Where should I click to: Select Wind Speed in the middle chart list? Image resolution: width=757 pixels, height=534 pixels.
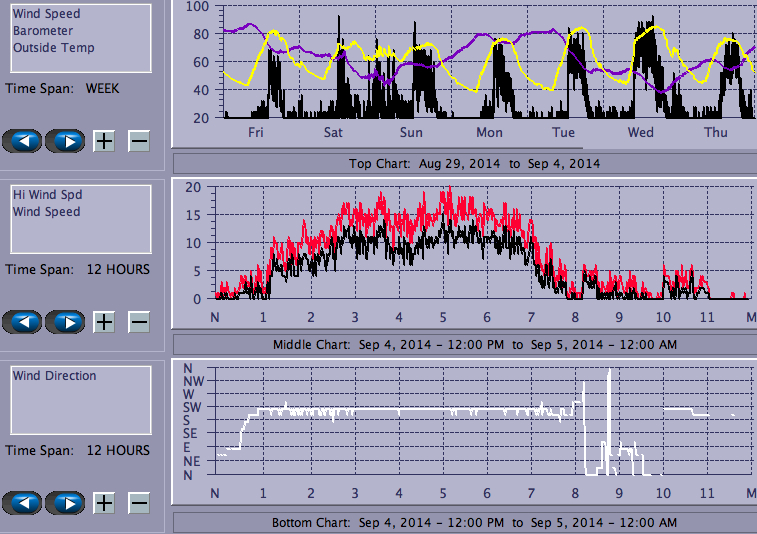(46, 212)
